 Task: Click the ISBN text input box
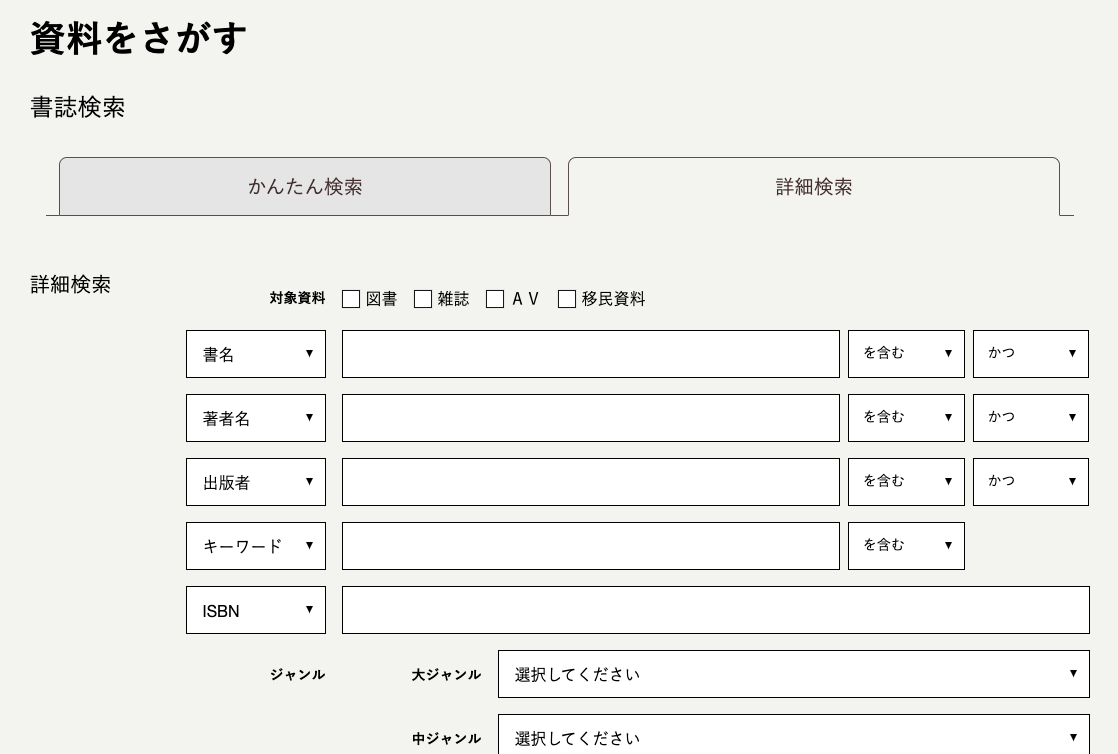click(716, 610)
